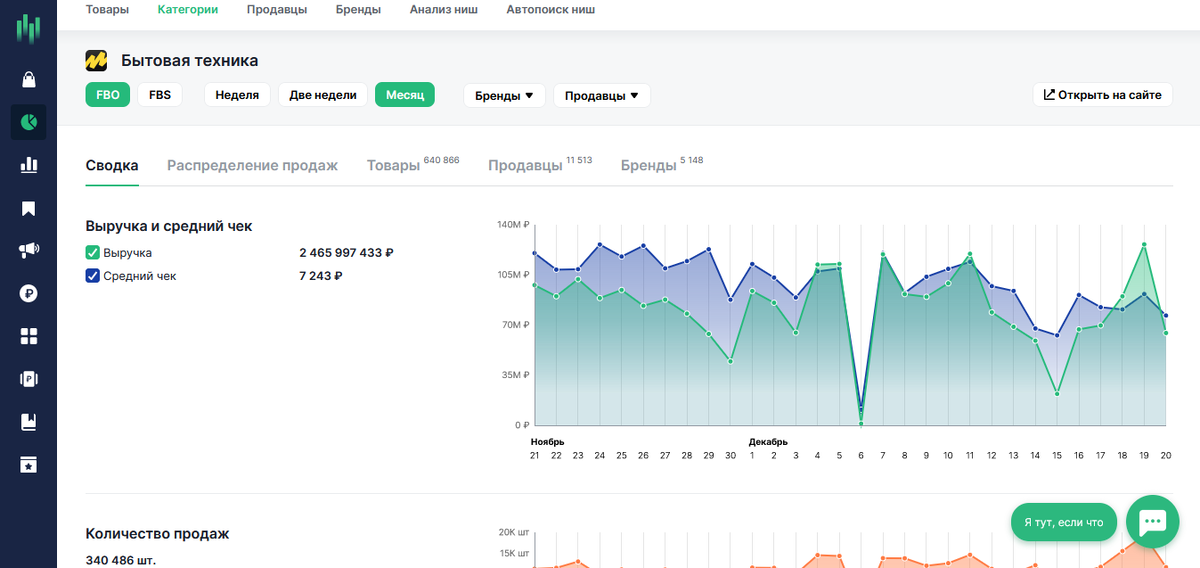1200x568 pixels.
Task: Click the ruble coin sidebar icon
Action: (28, 294)
